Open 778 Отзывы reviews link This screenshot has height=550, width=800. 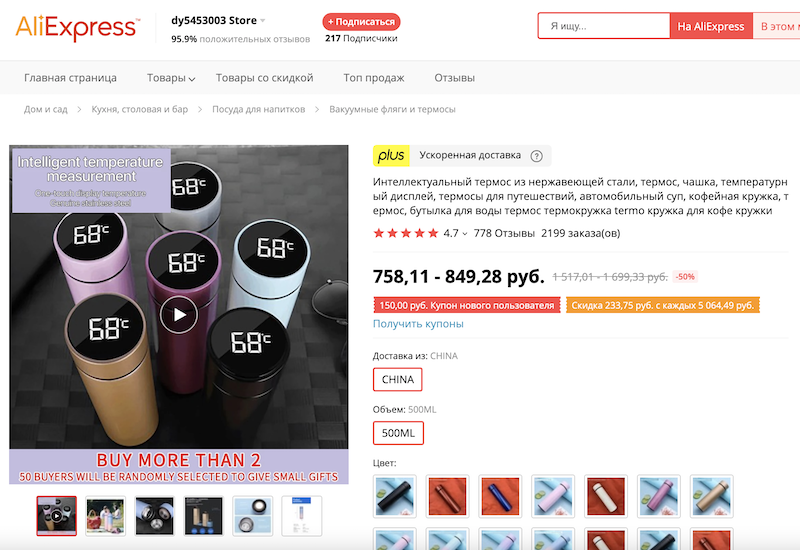[x=504, y=233]
